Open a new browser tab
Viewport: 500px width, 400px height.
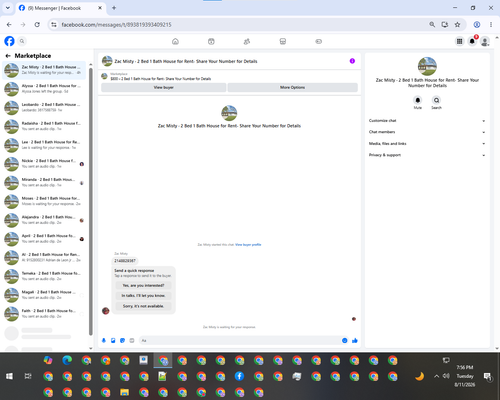[x=114, y=8]
